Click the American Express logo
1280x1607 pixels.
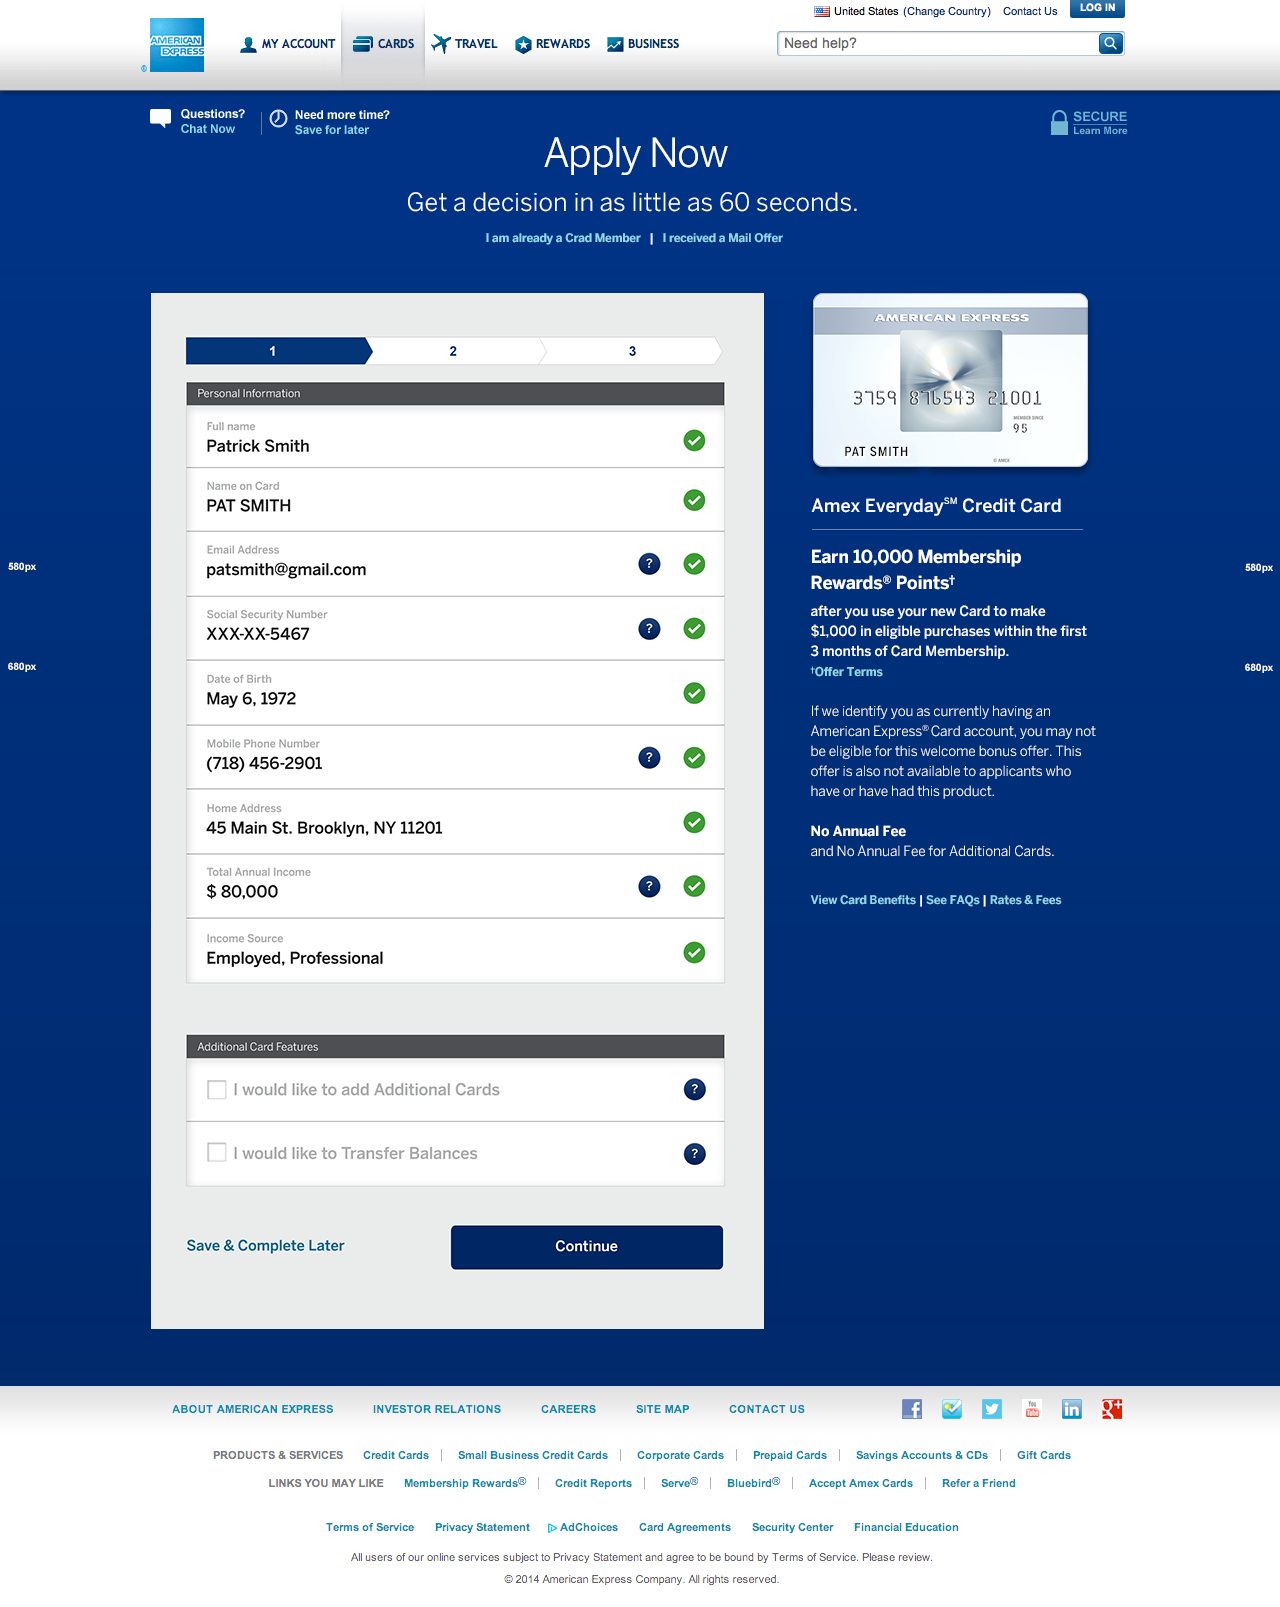pos(177,45)
